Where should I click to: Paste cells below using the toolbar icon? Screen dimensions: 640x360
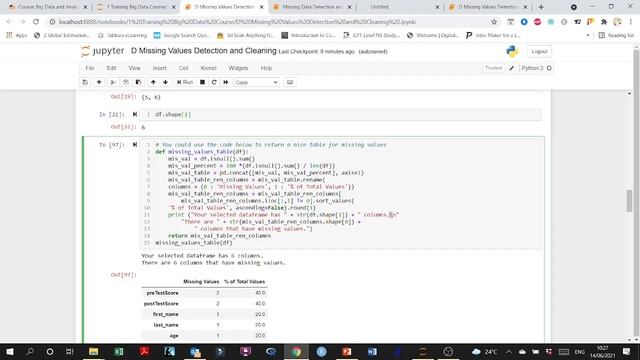138,82
